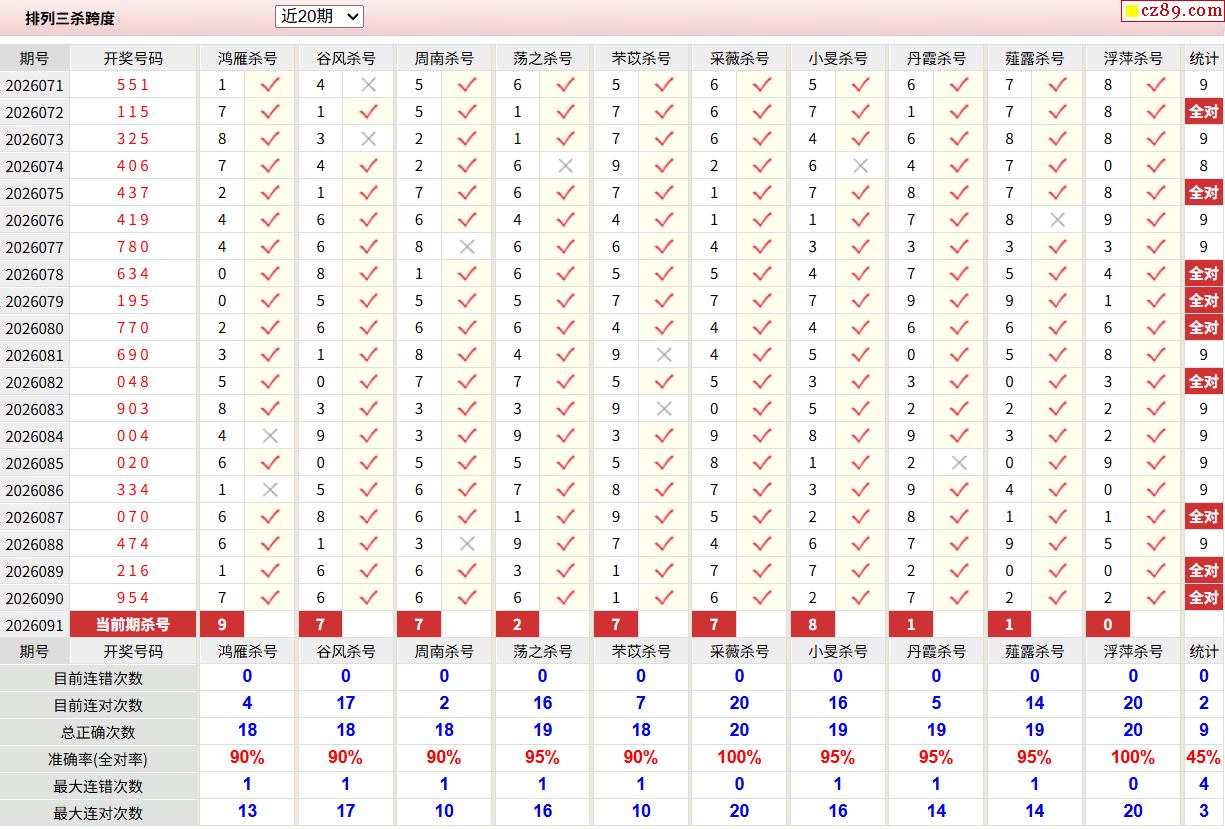Select the 期号 column header at top

pyautogui.click(x=34, y=58)
